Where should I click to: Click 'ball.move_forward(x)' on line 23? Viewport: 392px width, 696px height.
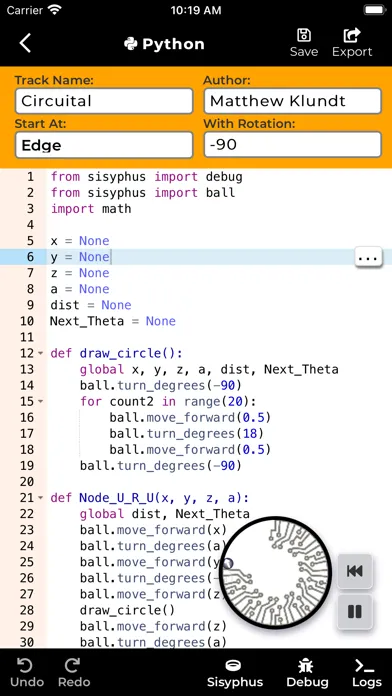pos(153,530)
